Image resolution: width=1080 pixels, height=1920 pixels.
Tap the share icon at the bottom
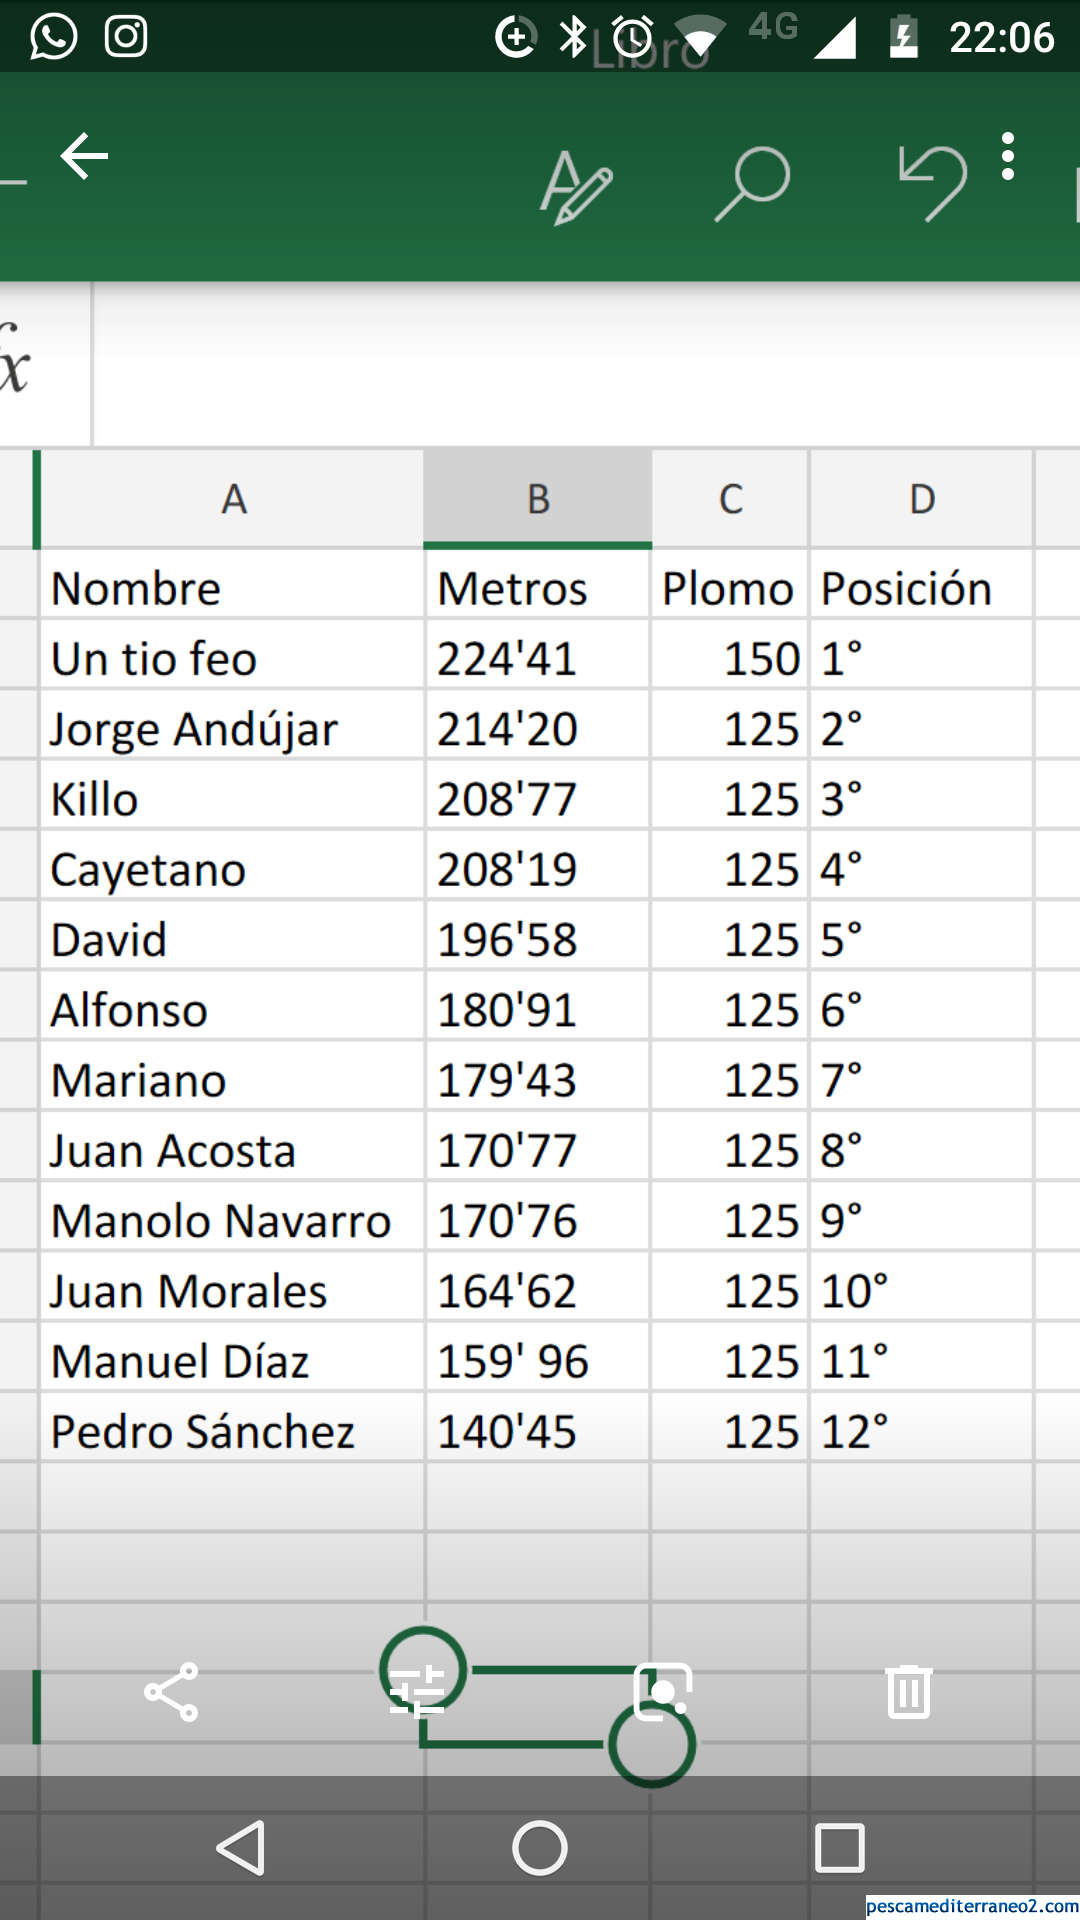coord(172,1692)
